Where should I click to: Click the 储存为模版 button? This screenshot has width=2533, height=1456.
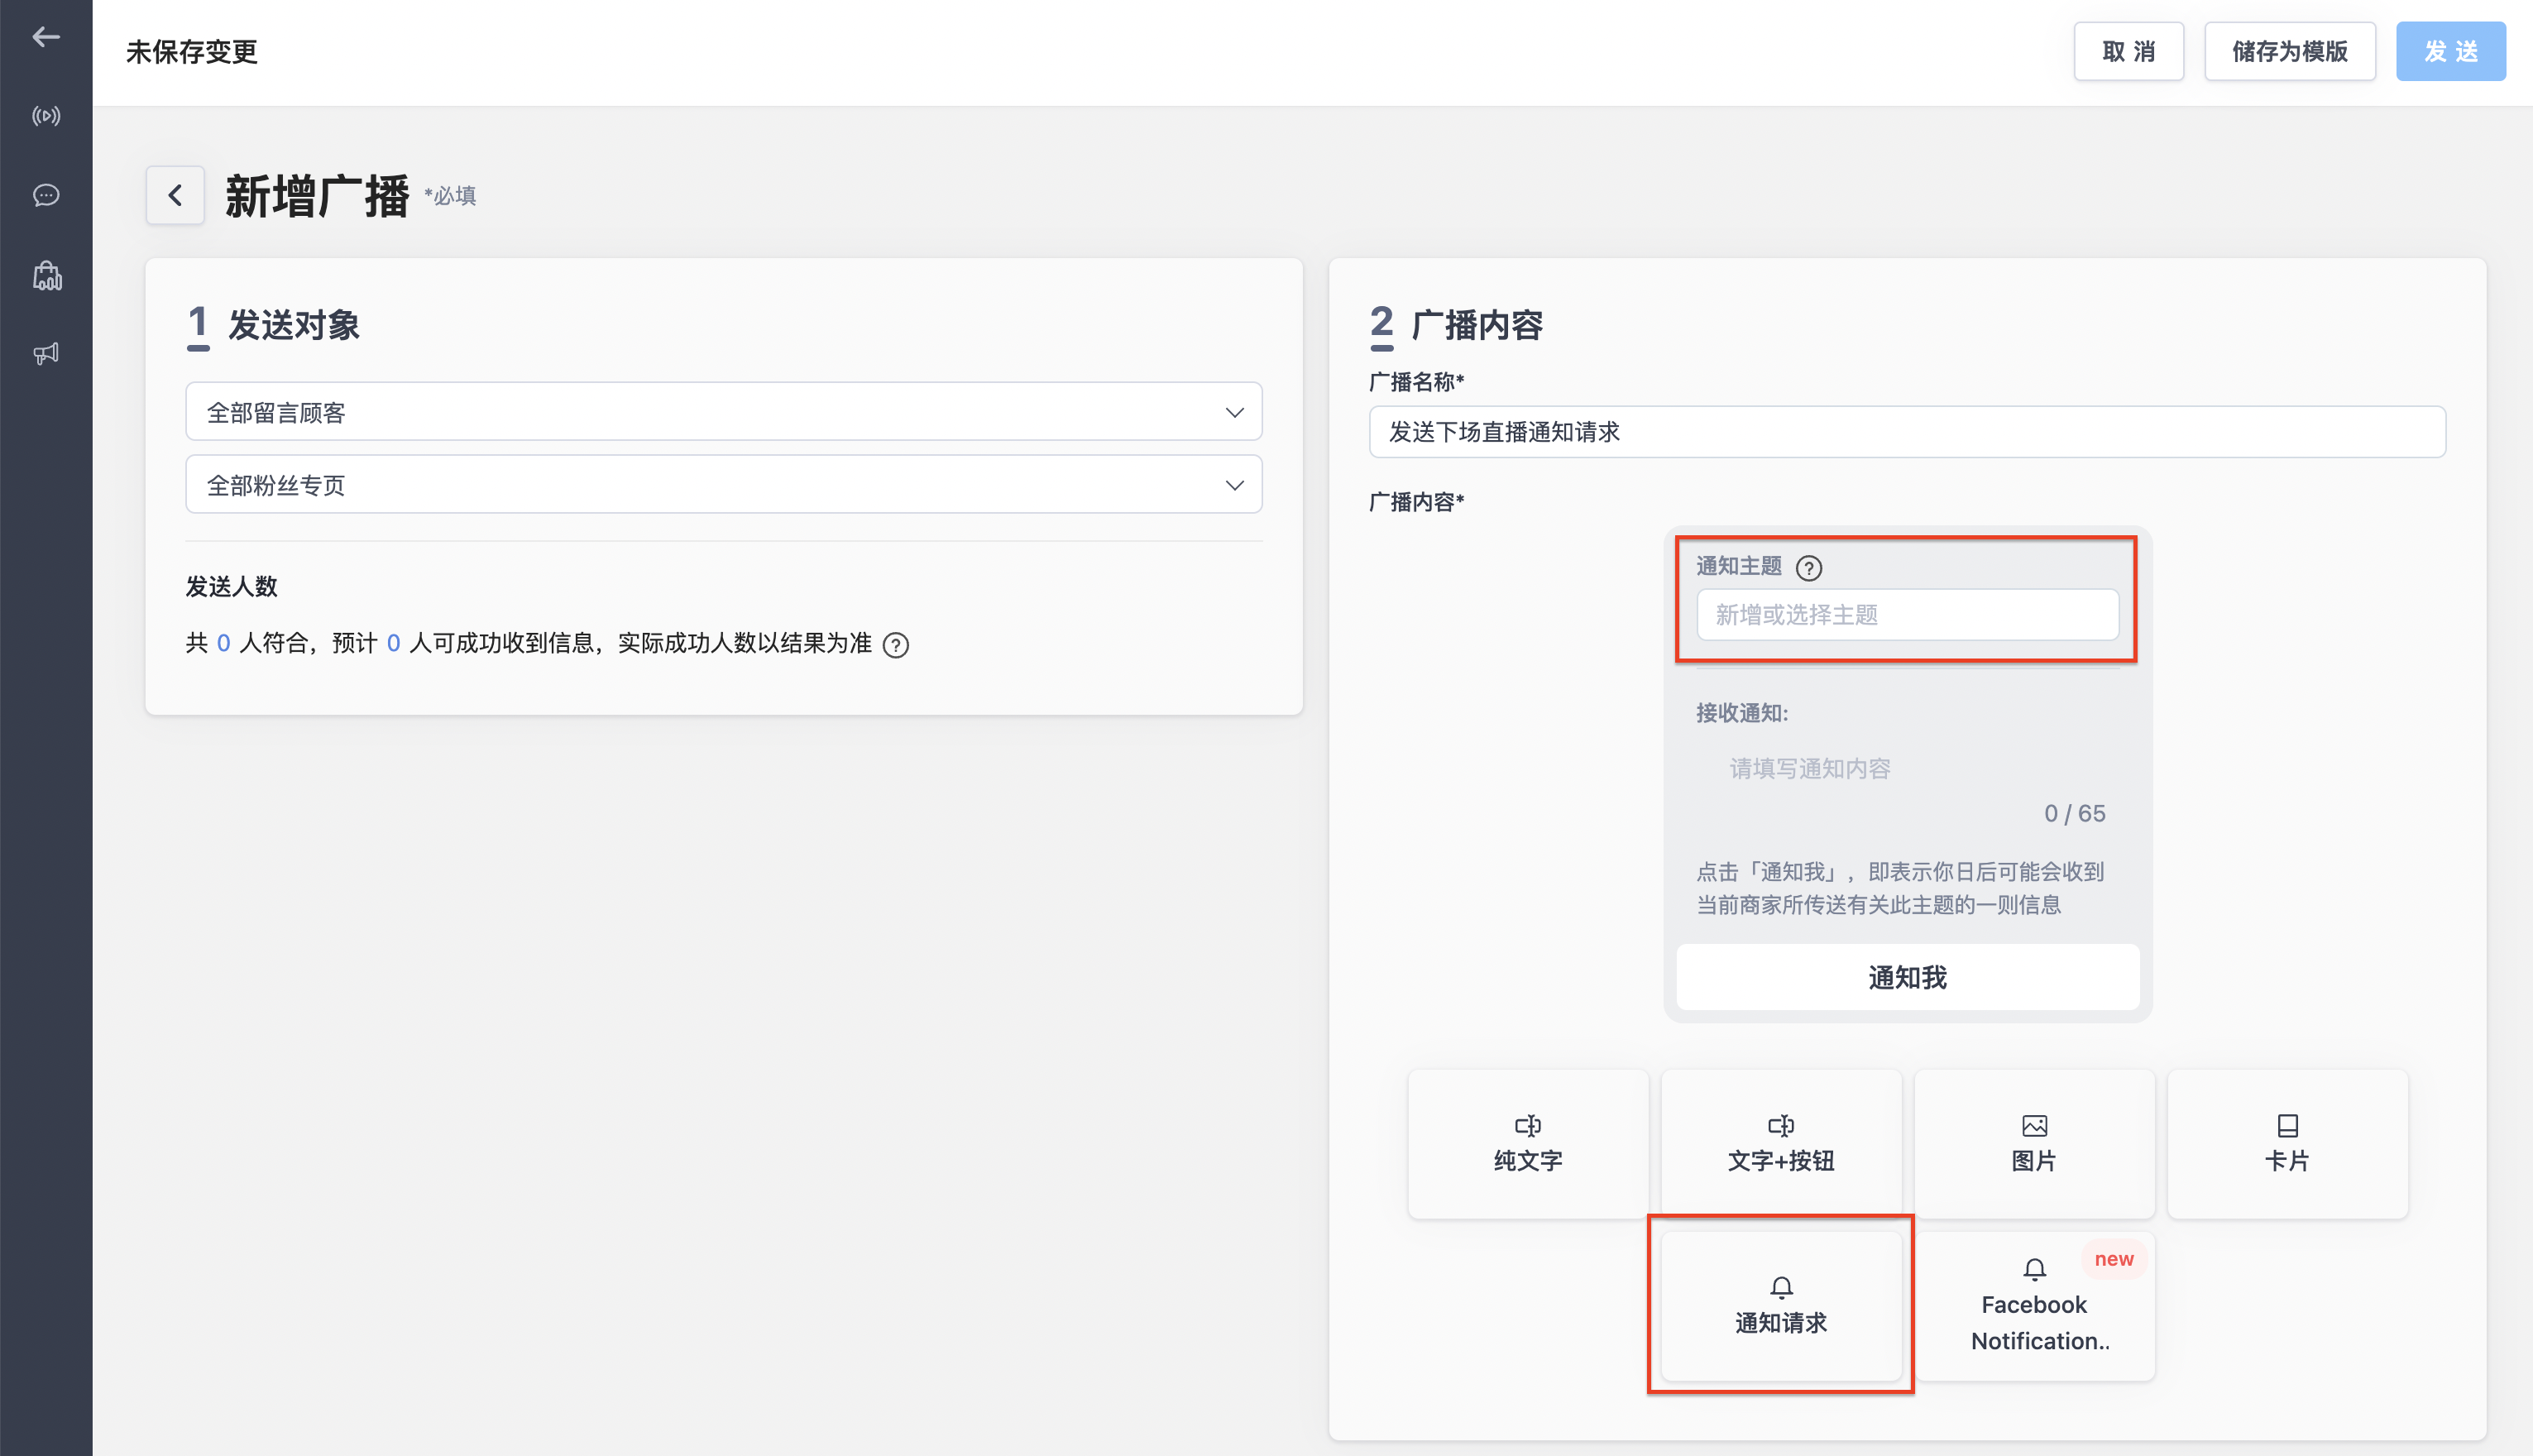(2289, 51)
